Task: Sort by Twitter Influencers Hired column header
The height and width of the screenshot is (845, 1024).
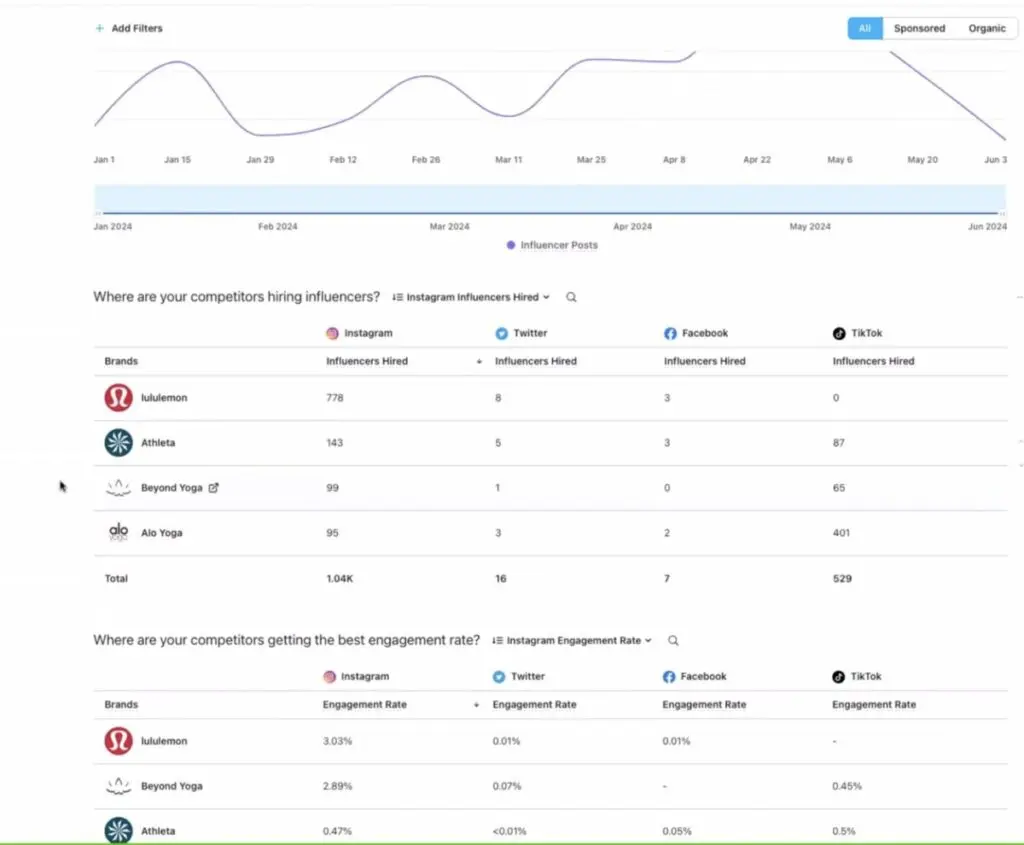Action: [535, 361]
